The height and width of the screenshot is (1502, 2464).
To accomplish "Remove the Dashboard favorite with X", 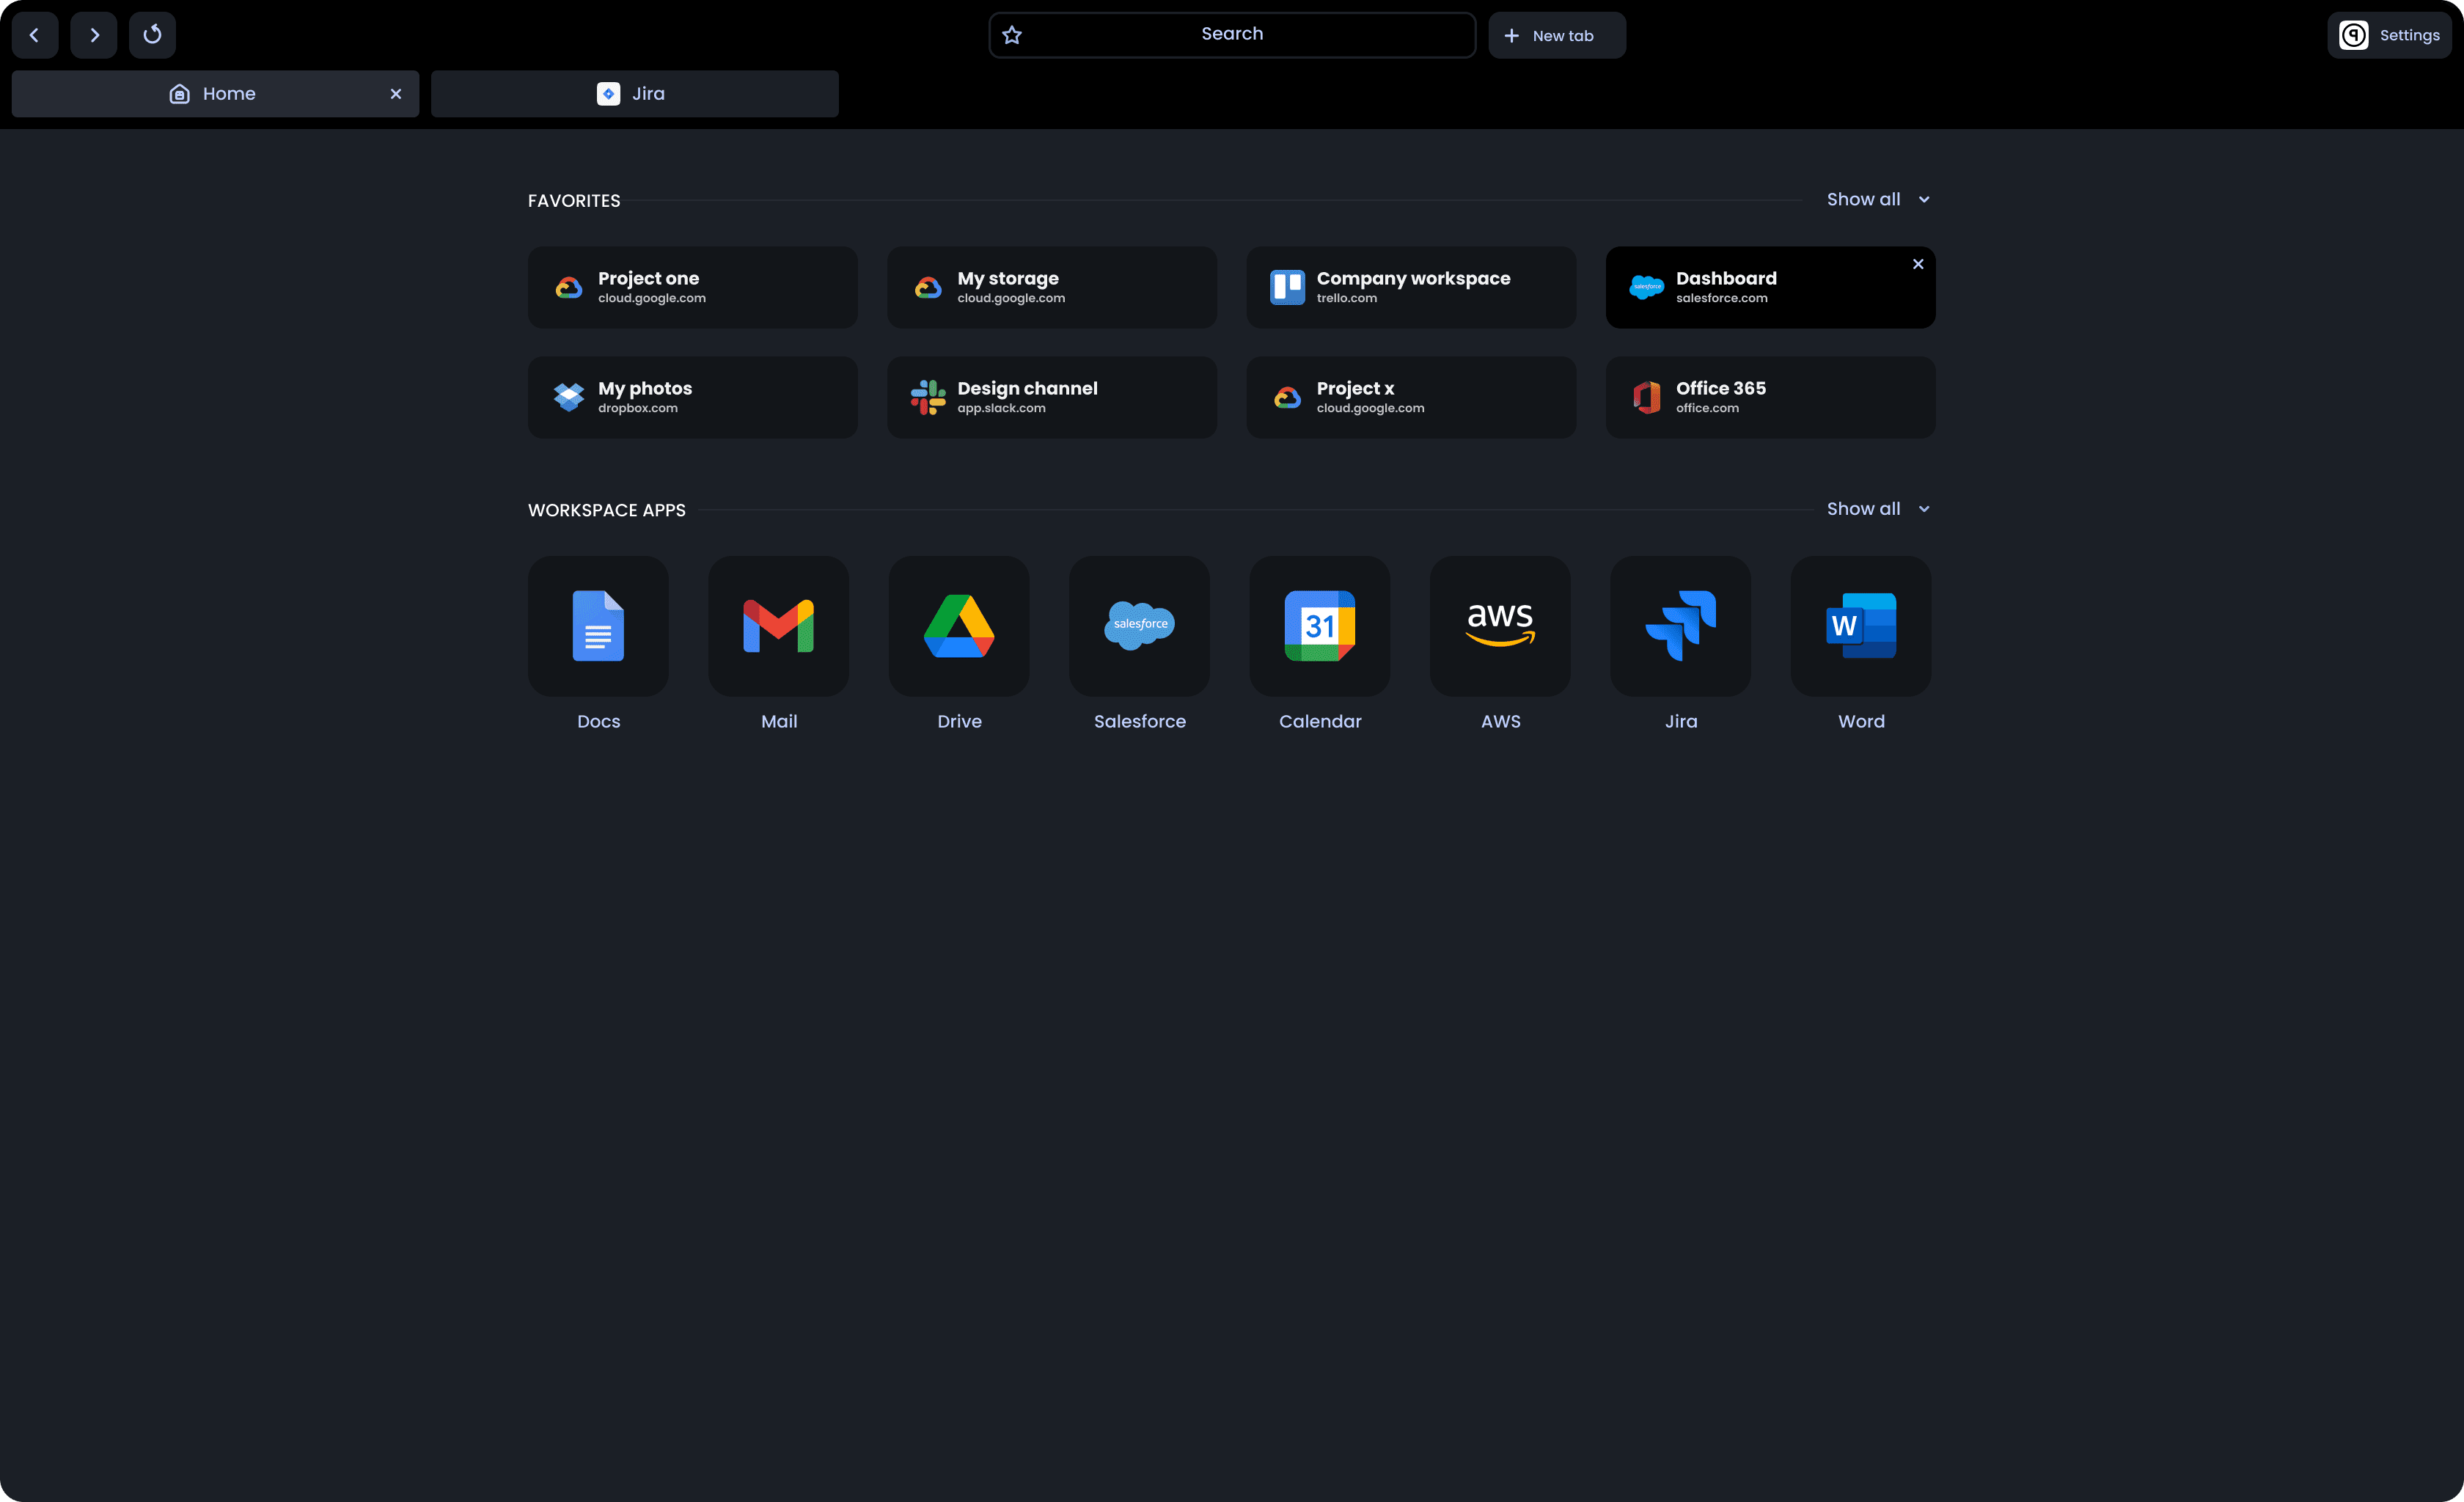I will 1917,264.
